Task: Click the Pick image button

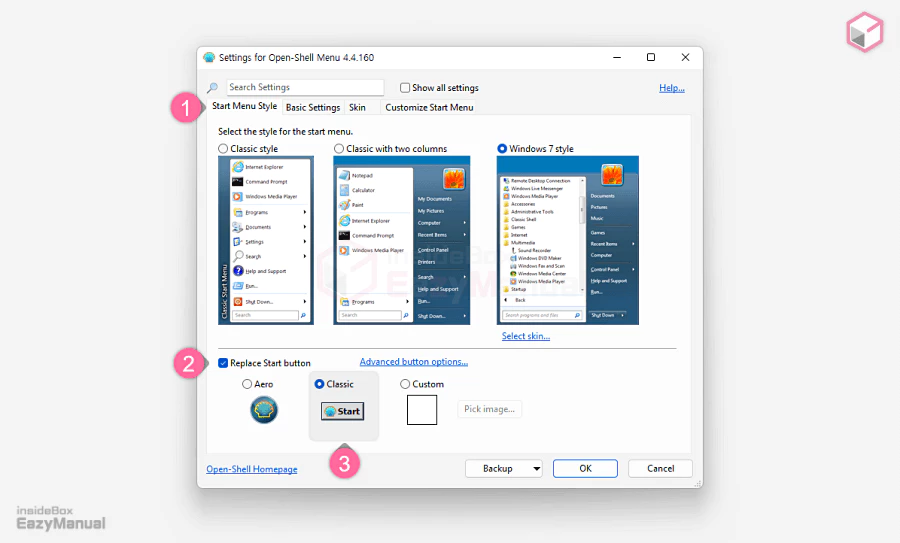Action: point(490,409)
